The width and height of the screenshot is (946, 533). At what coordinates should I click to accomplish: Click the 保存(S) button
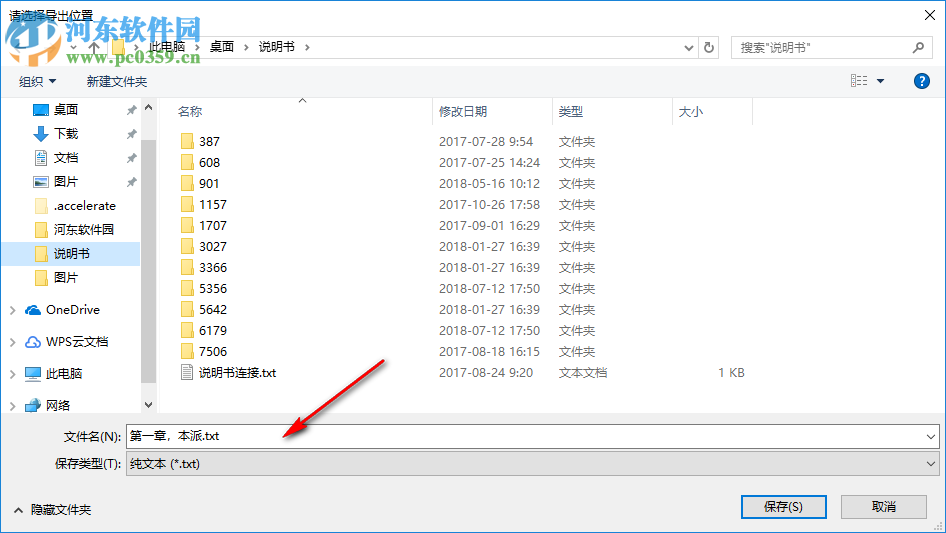(784, 507)
